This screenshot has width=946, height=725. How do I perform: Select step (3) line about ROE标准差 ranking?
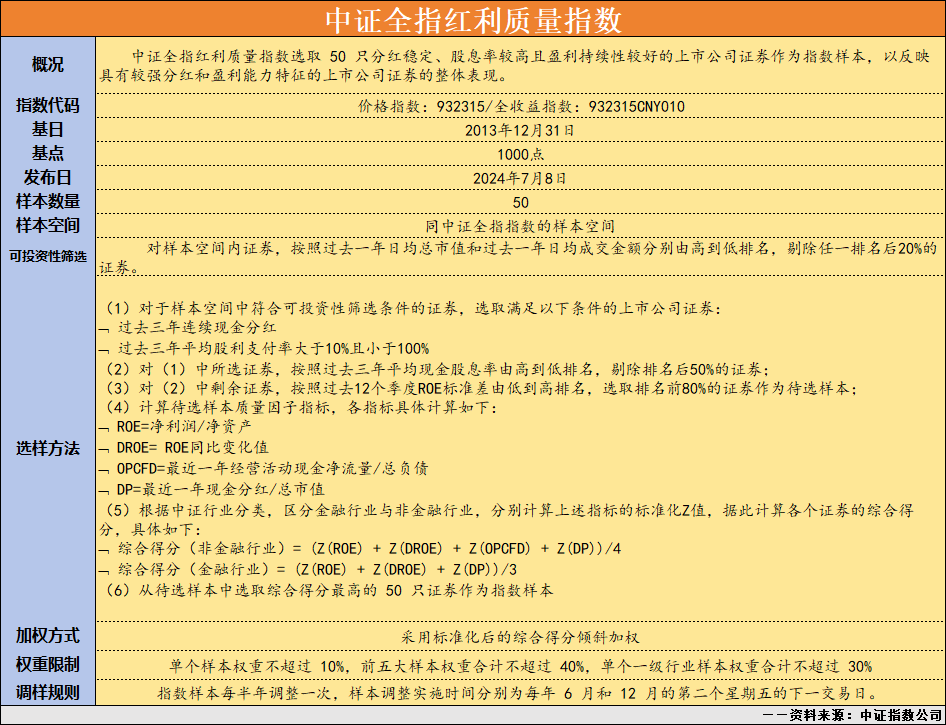pos(481,388)
